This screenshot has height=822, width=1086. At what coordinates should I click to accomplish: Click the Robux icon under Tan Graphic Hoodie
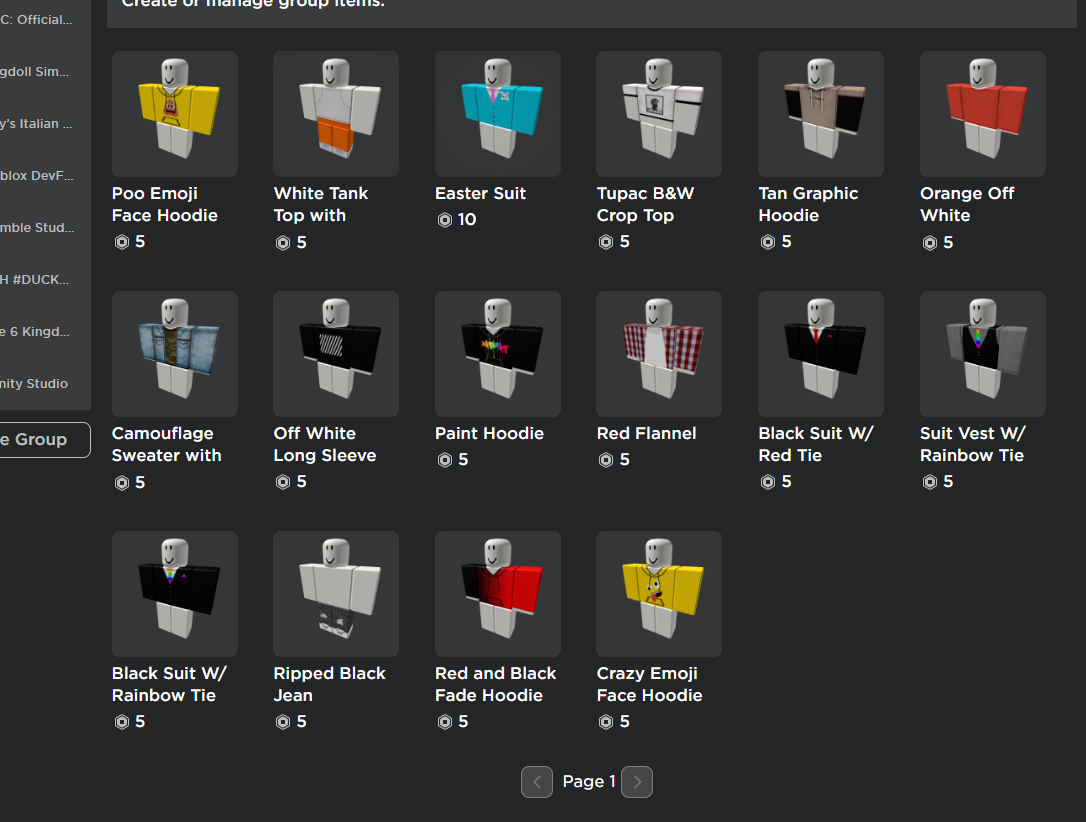click(x=767, y=242)
